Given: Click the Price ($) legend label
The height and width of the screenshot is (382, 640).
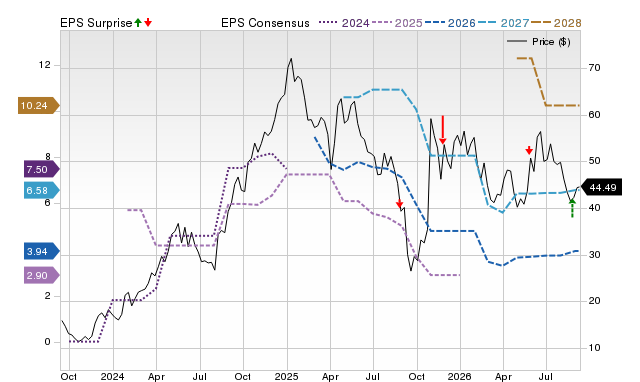Looking at the screenshot, I should tap(551, 42).
